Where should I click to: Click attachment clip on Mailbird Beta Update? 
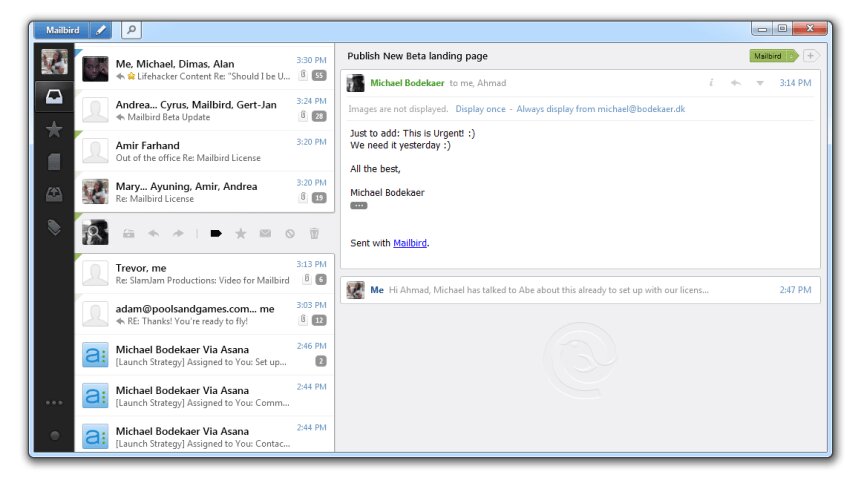(303, 116)
